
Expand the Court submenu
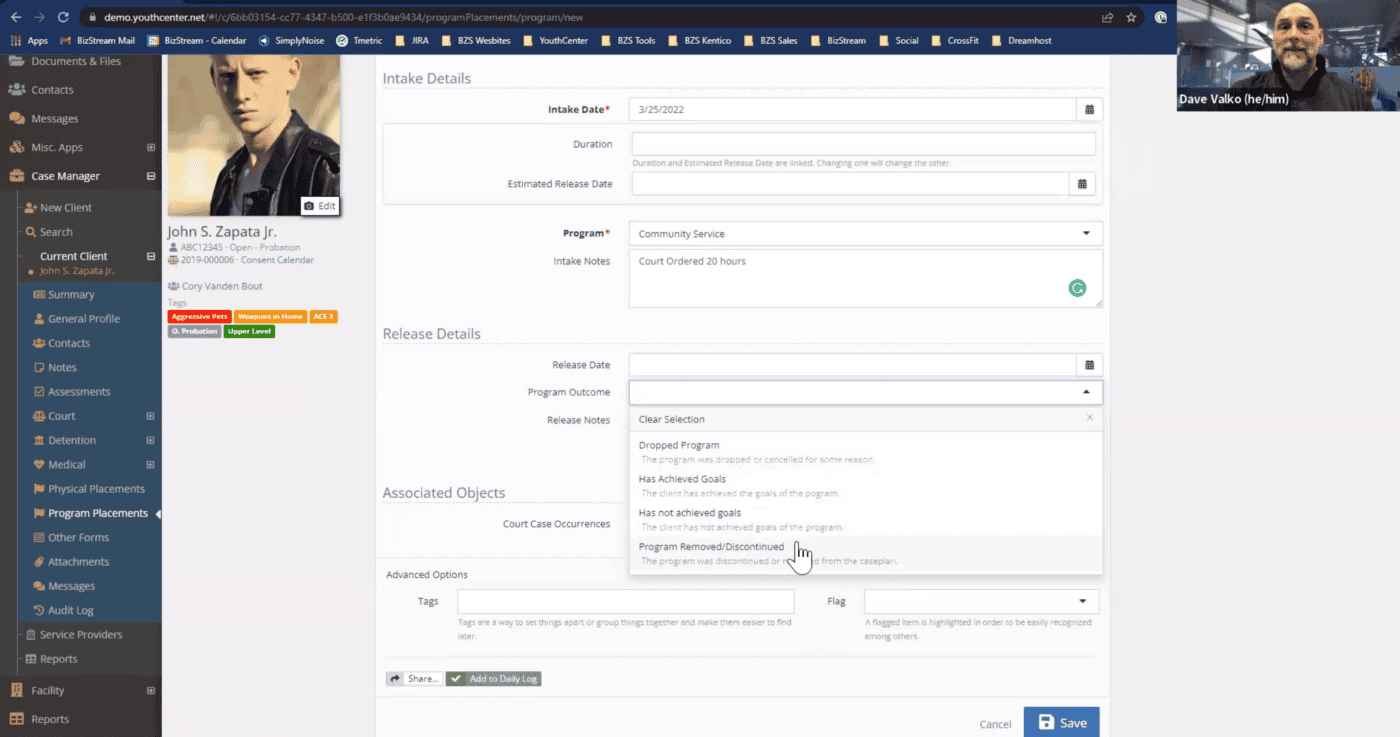(x=151, y=416)
